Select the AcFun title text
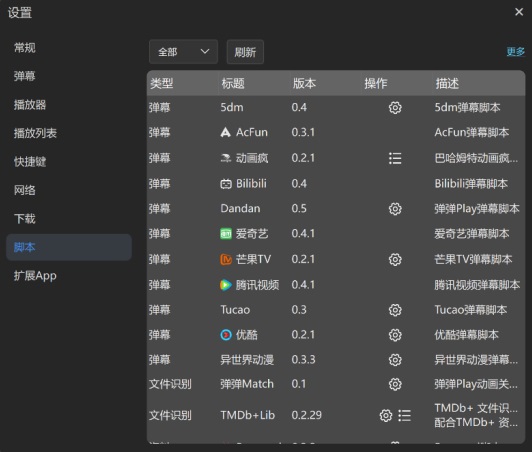Viewport: 532px width, 452px height. (x=252, y=132)
